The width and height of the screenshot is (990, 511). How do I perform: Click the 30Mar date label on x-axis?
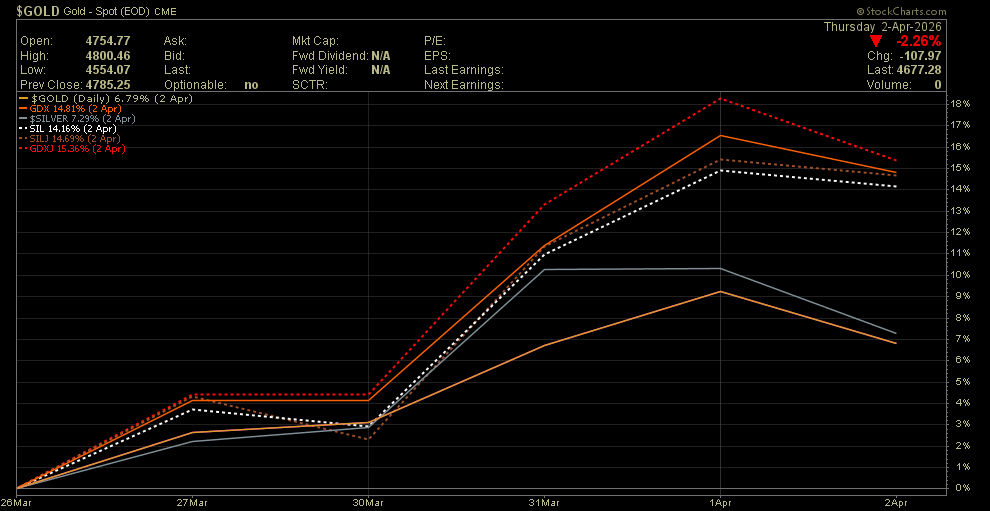tap(368, 501)
